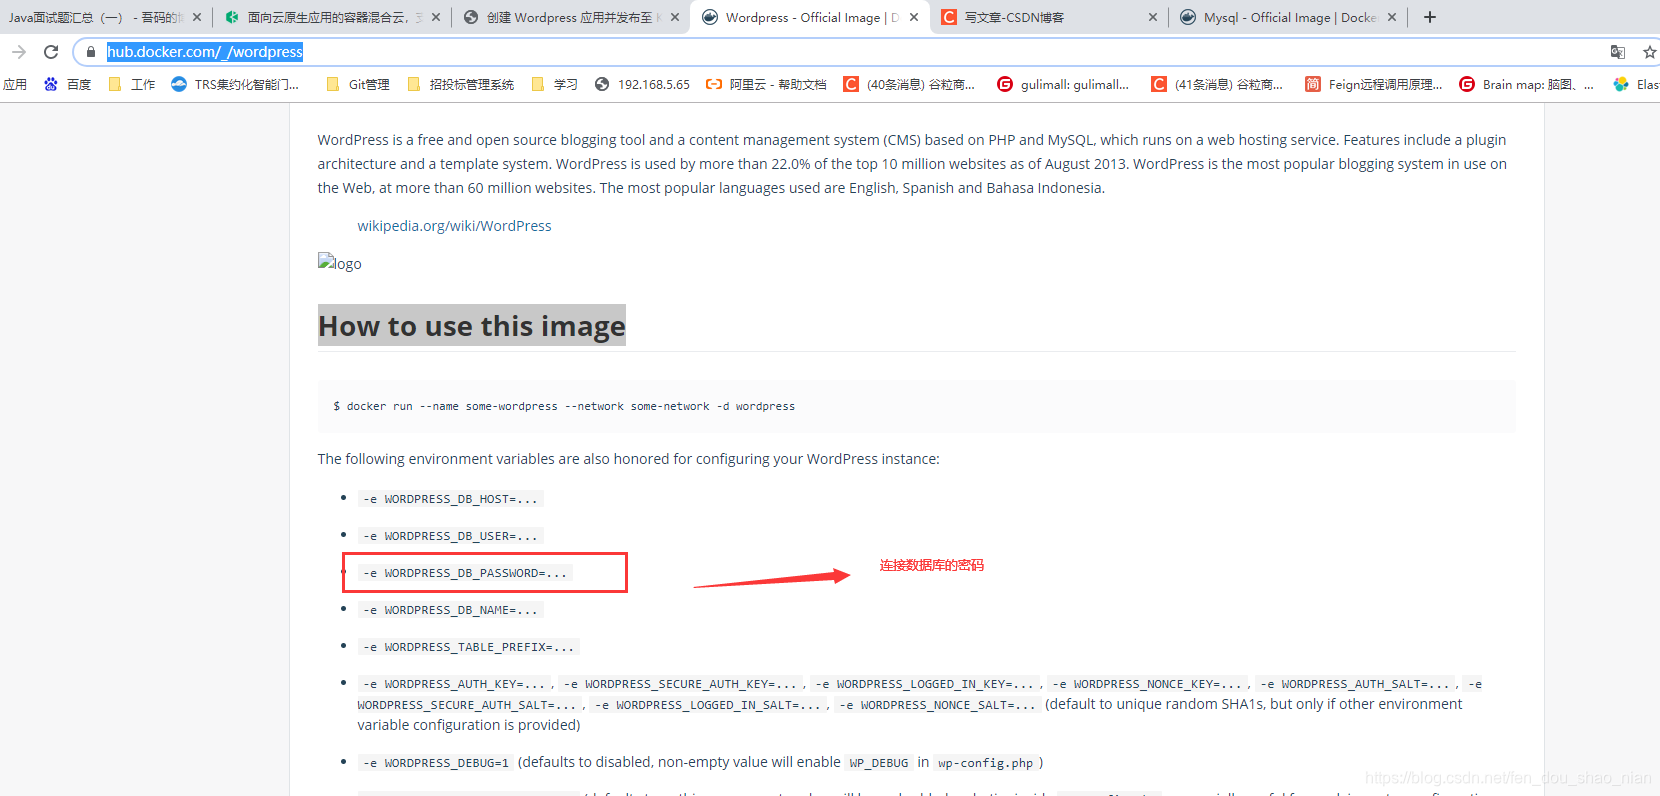This screenshot has height=796, width=1660.
Task: Click the WORDPRESS_LOGGED_IN_SALT variable
Action: point(708,705)
